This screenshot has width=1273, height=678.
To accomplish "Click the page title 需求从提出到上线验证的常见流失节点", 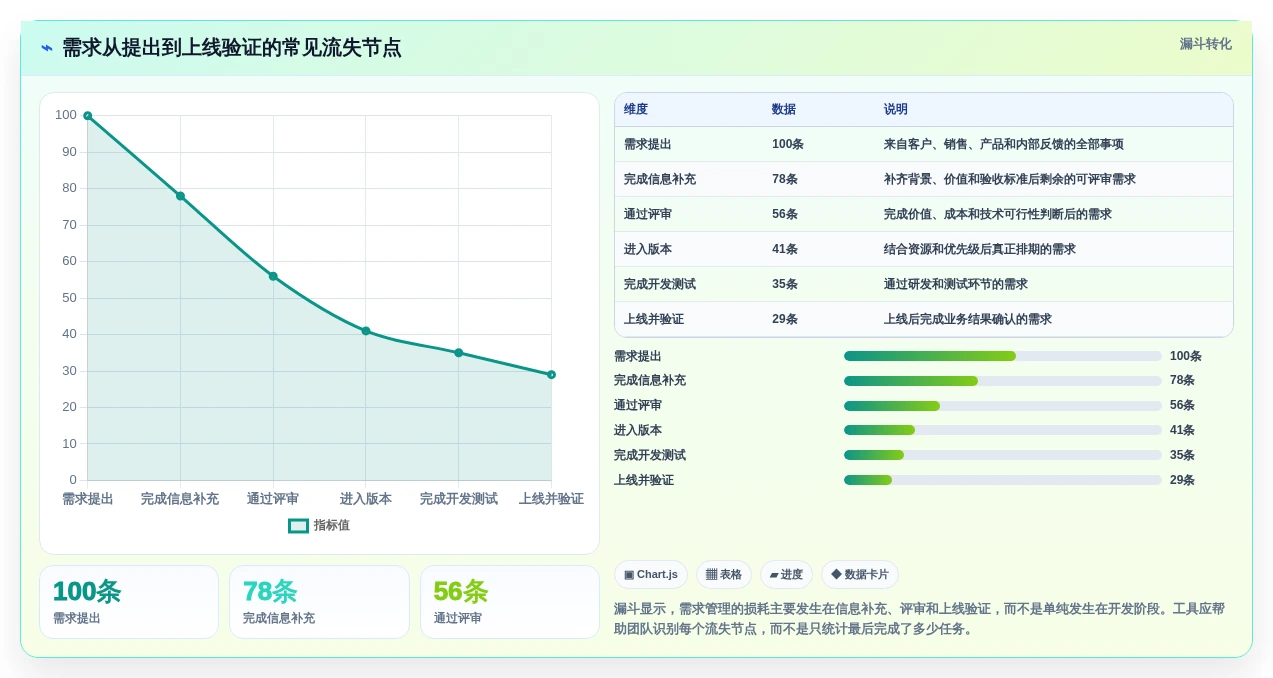I will (232, 48).
